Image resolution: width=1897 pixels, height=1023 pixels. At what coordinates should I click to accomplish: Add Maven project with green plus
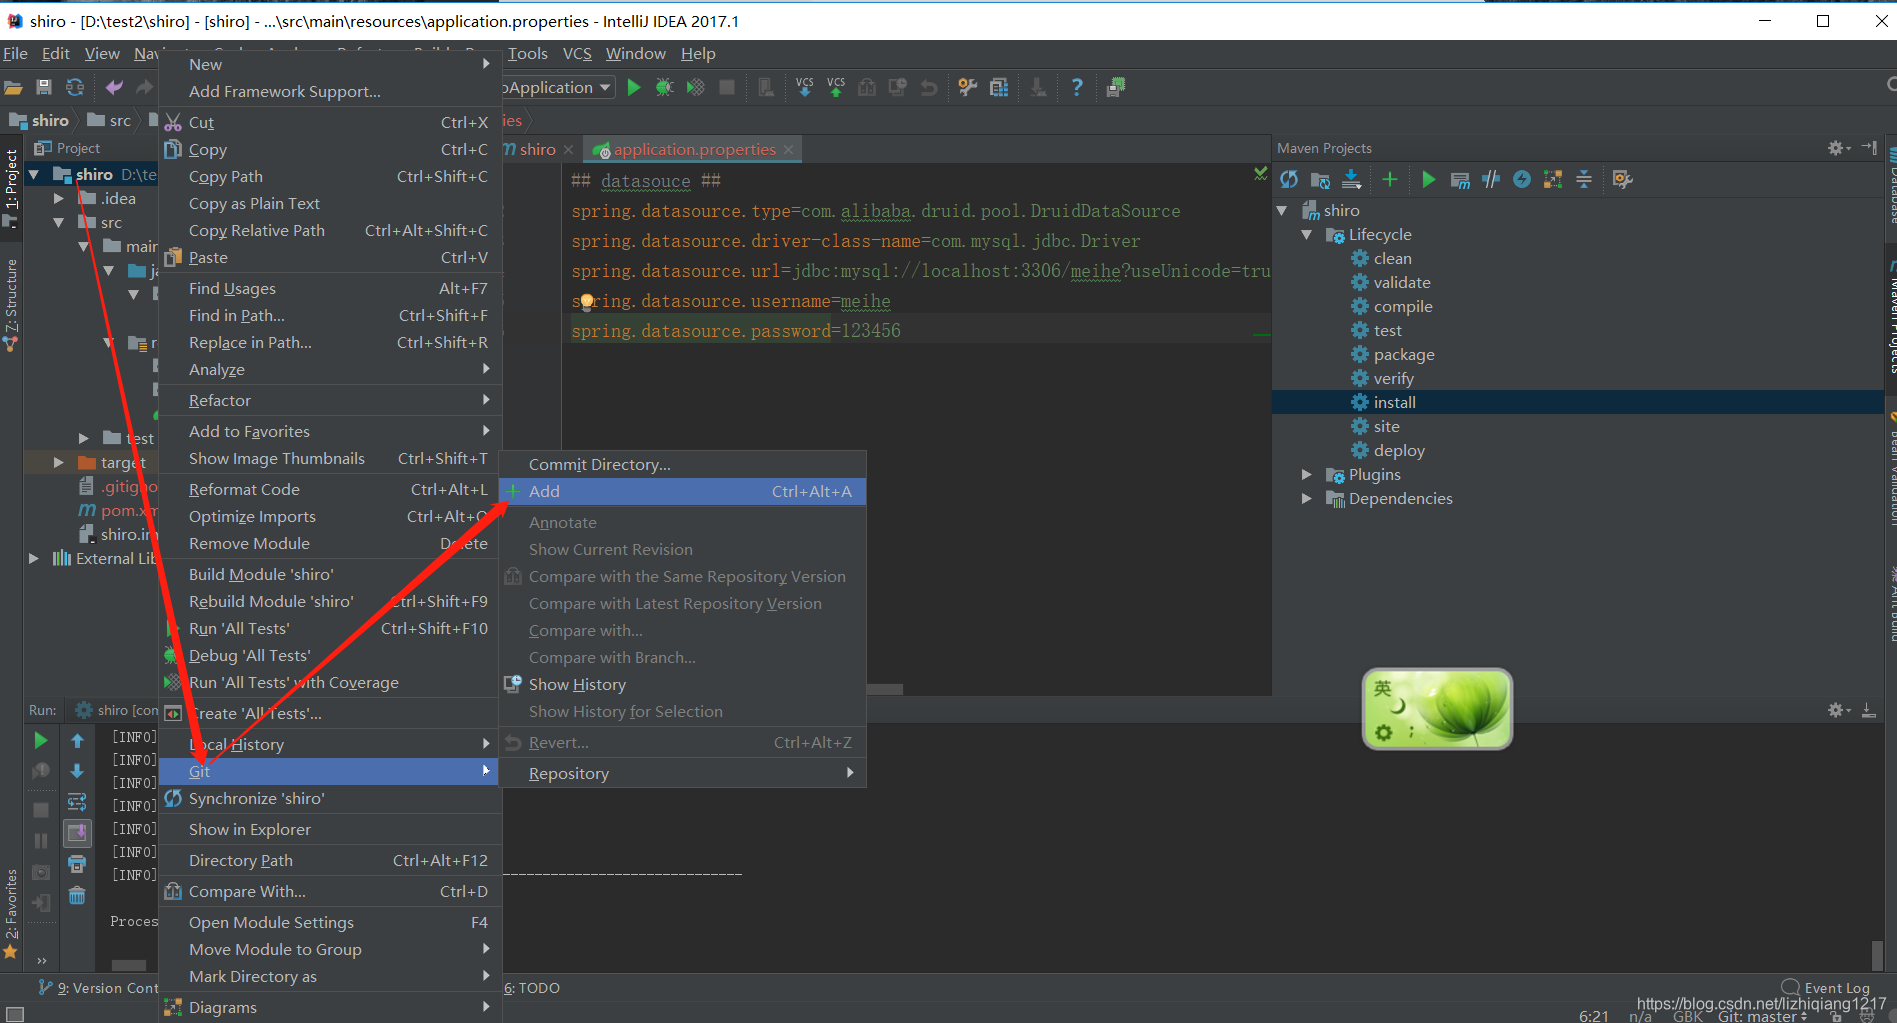tap(1390, 179)
